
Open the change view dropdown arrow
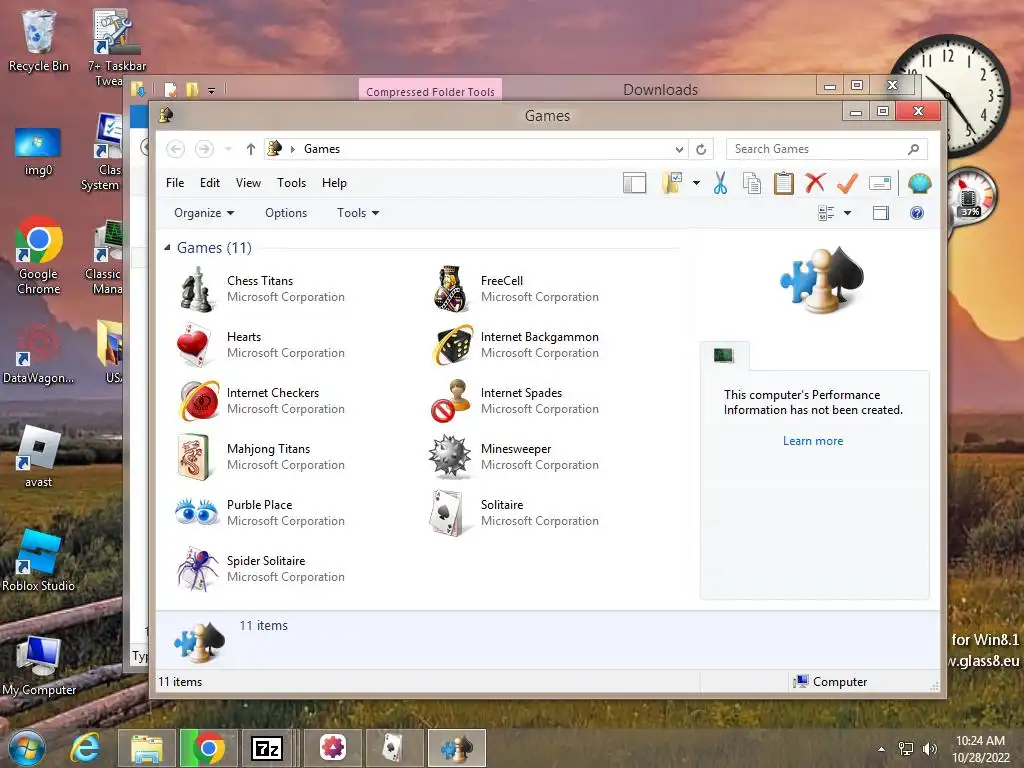(848, 213)
